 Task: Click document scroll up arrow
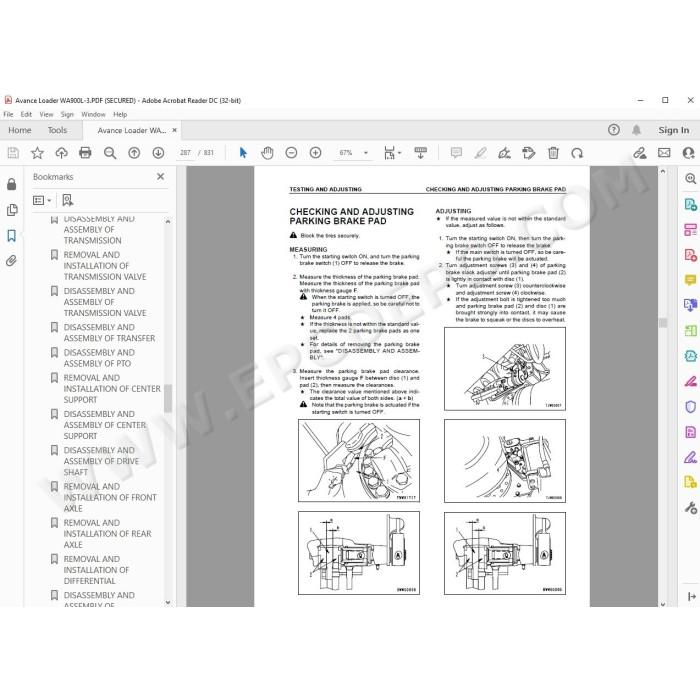[x=663, y=171]
